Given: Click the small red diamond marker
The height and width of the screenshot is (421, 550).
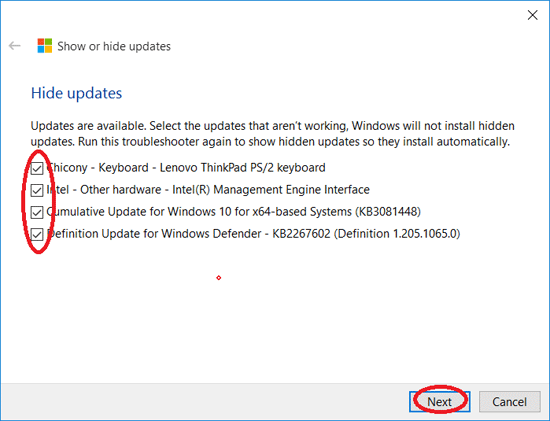Looking at the screenshot, I should coord(219,278).
